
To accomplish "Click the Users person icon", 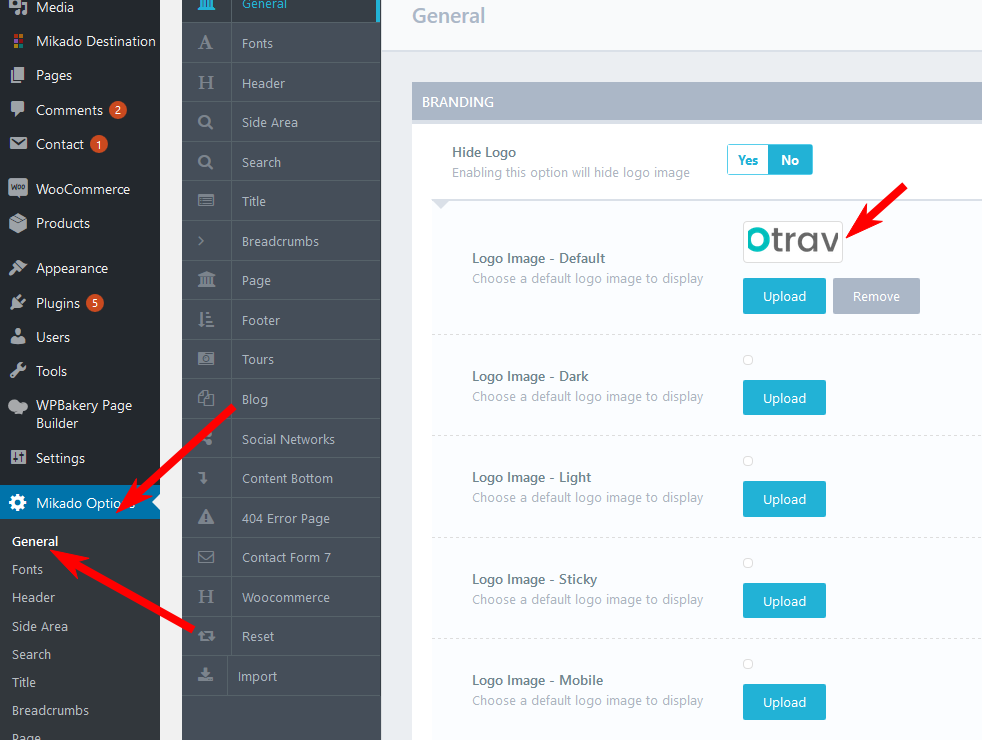I will point(18,336).
